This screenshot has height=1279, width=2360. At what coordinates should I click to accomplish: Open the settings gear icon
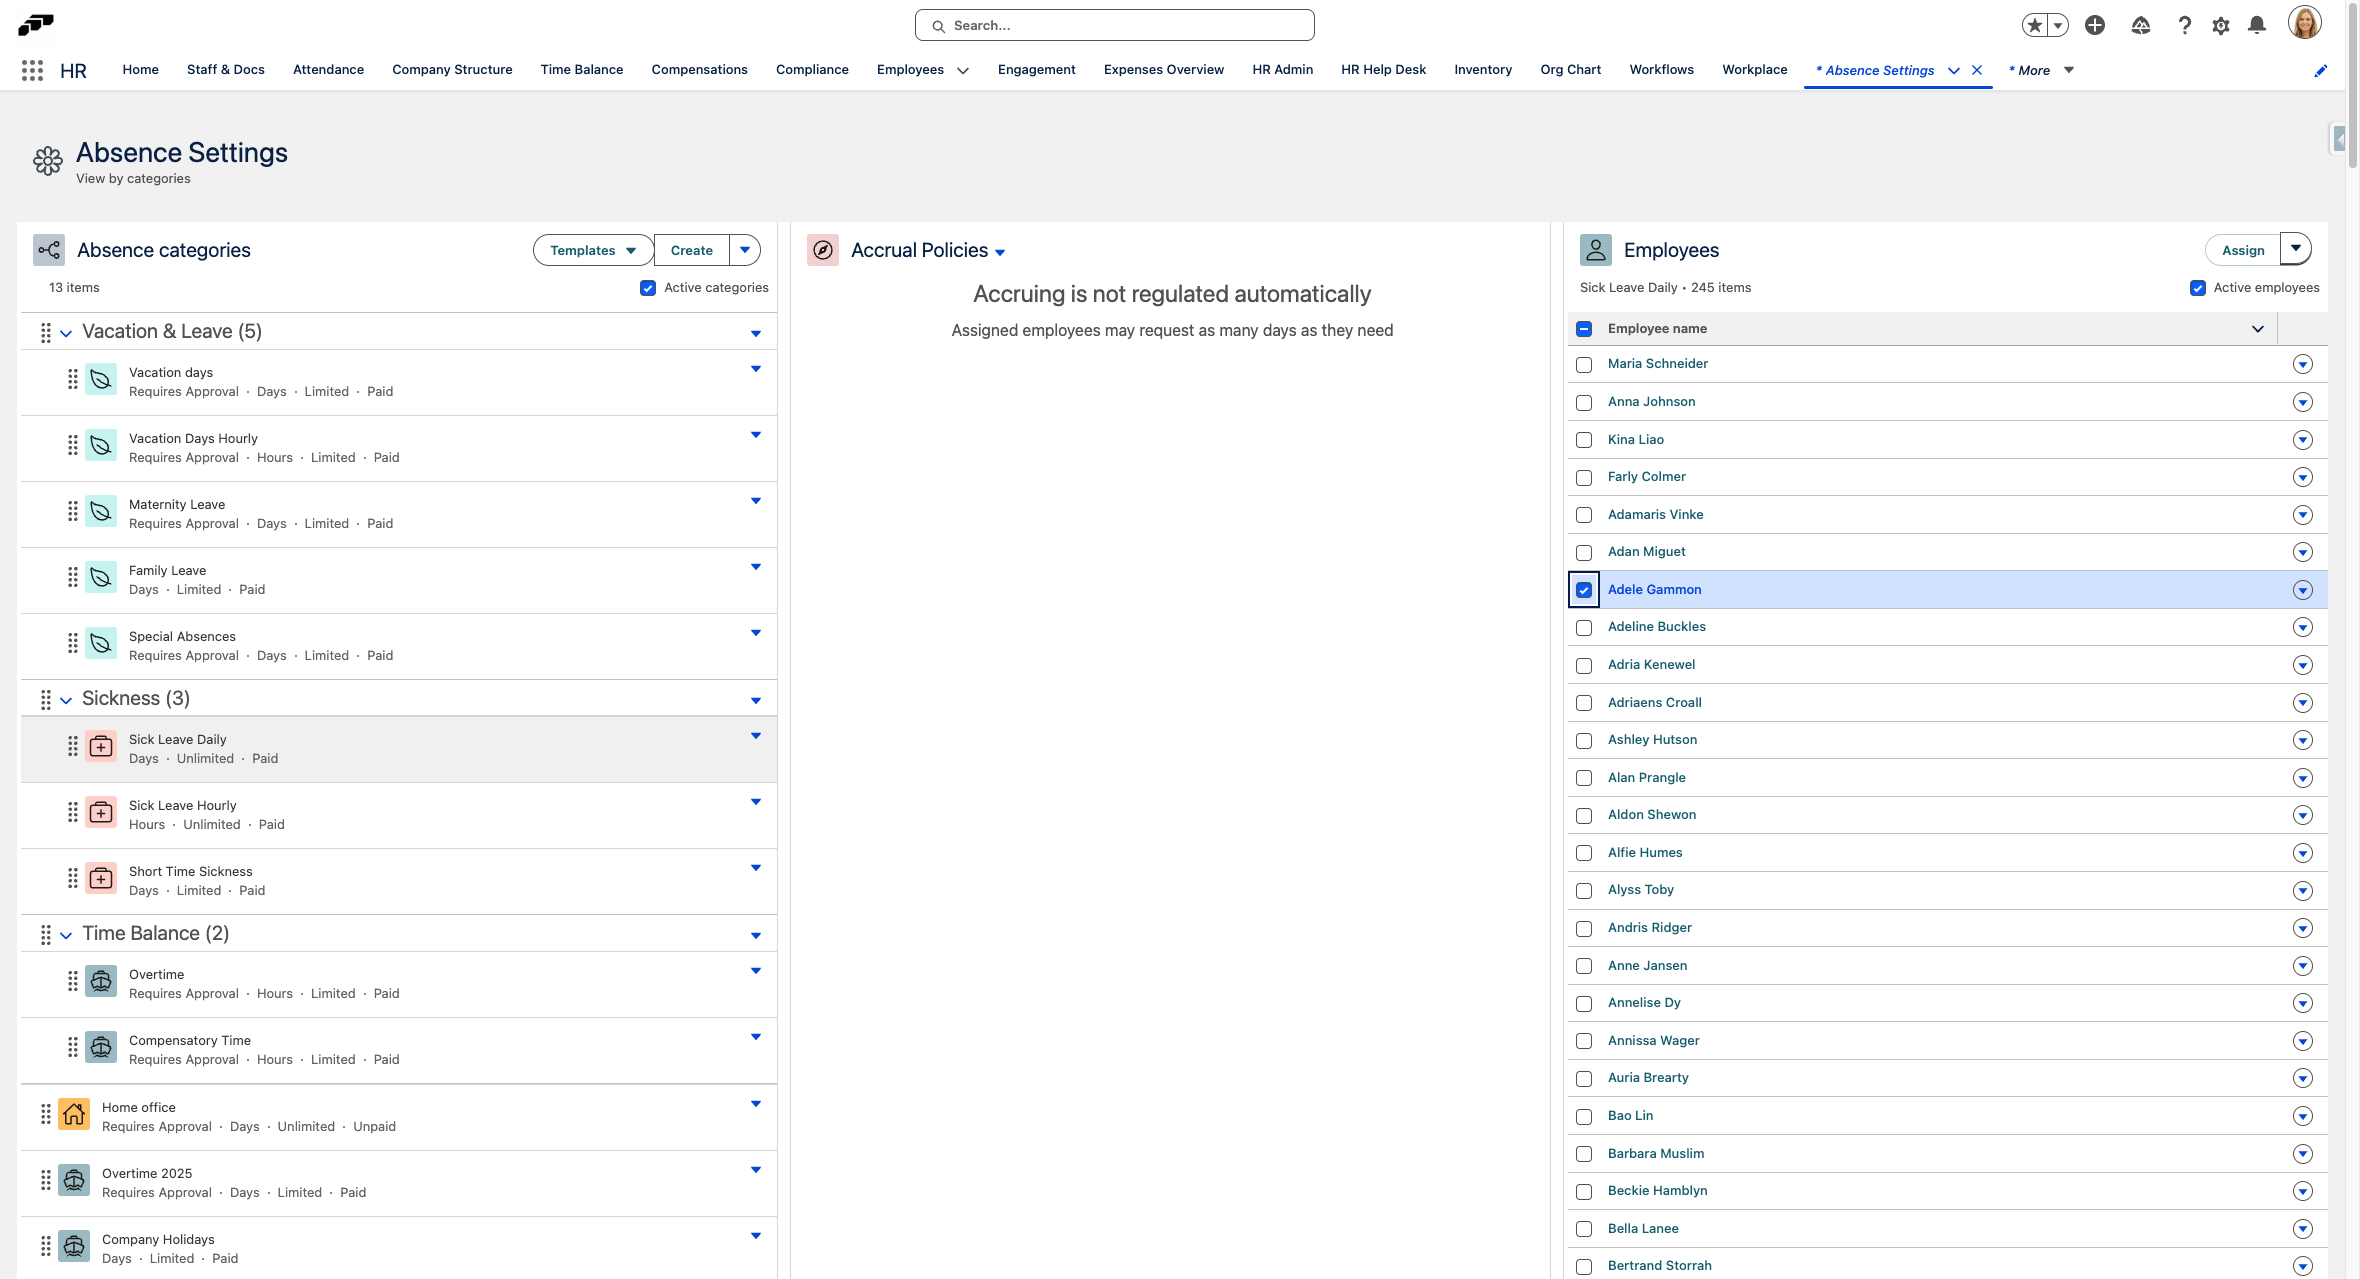[x=2221, y=24]
